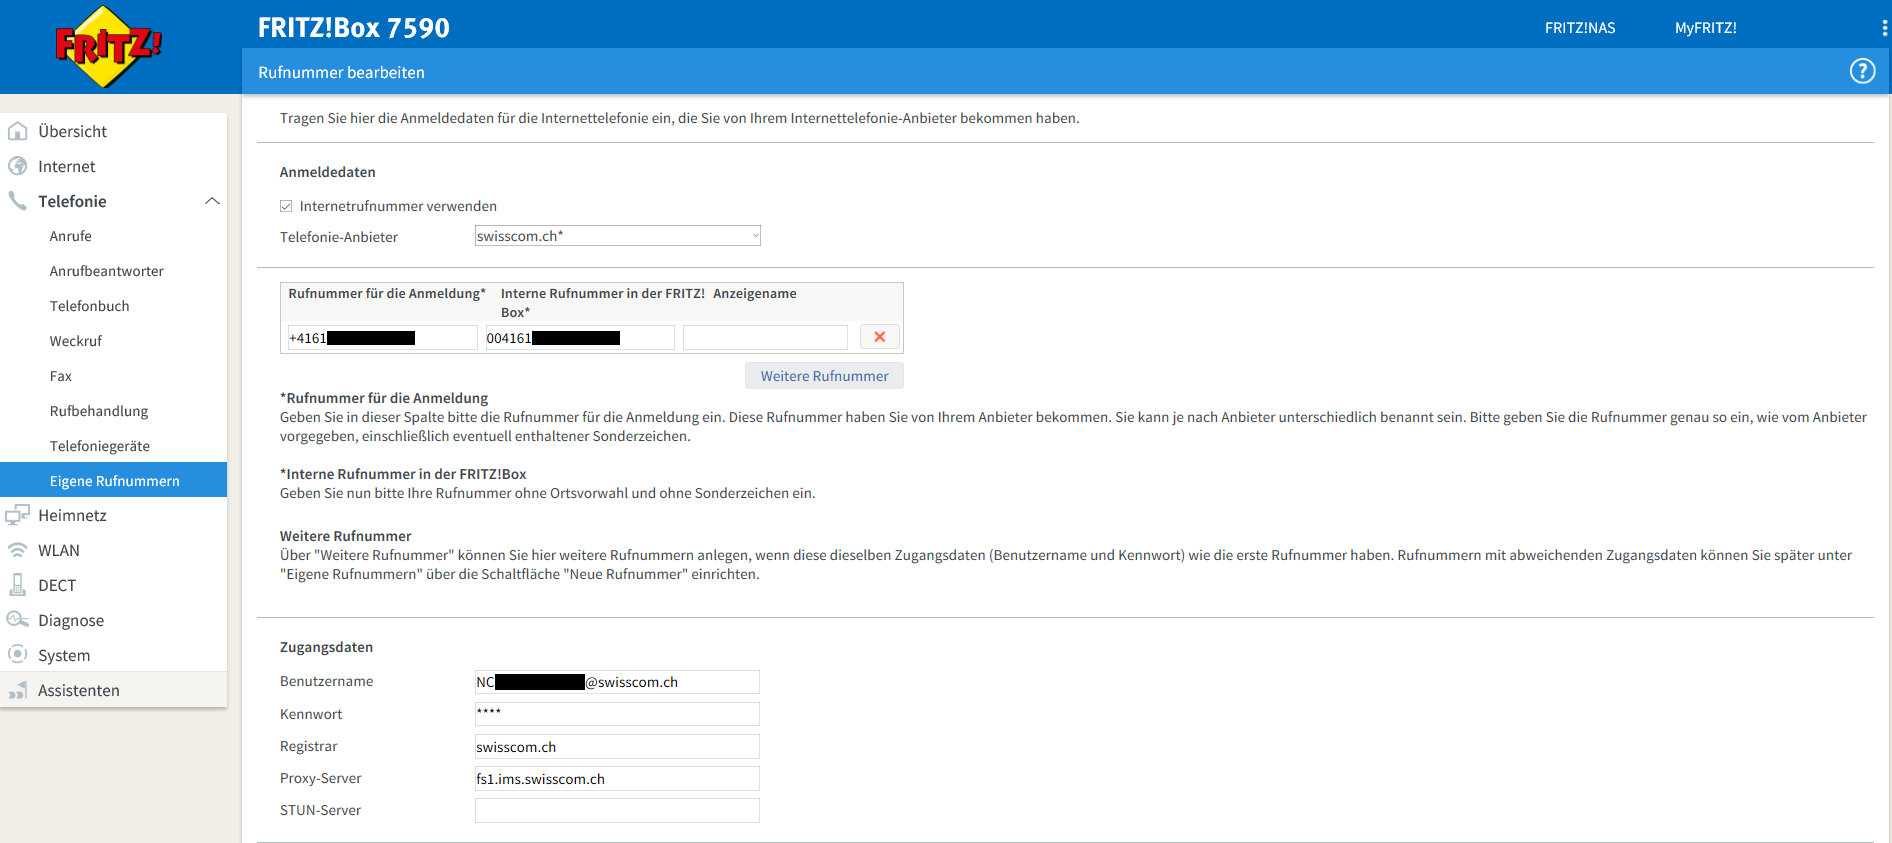Click the WLAN wifi icon
This screenshot has height=843, width=1892.
point(17,550)
